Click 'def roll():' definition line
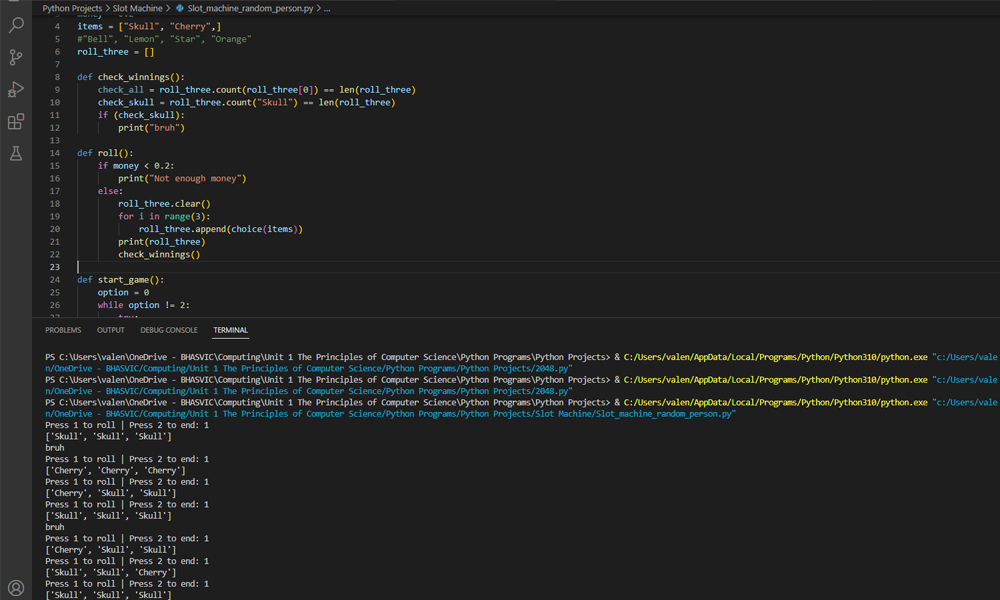Screen dimensions: 1000x600 [x=105, y=153]
